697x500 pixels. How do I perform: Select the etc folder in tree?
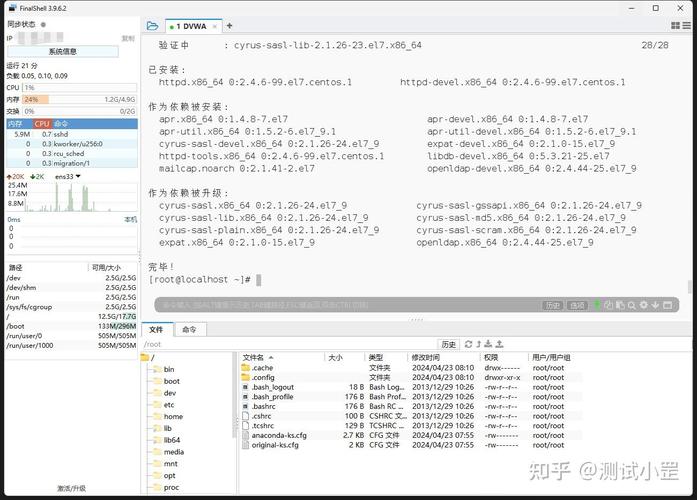[164, 405]
